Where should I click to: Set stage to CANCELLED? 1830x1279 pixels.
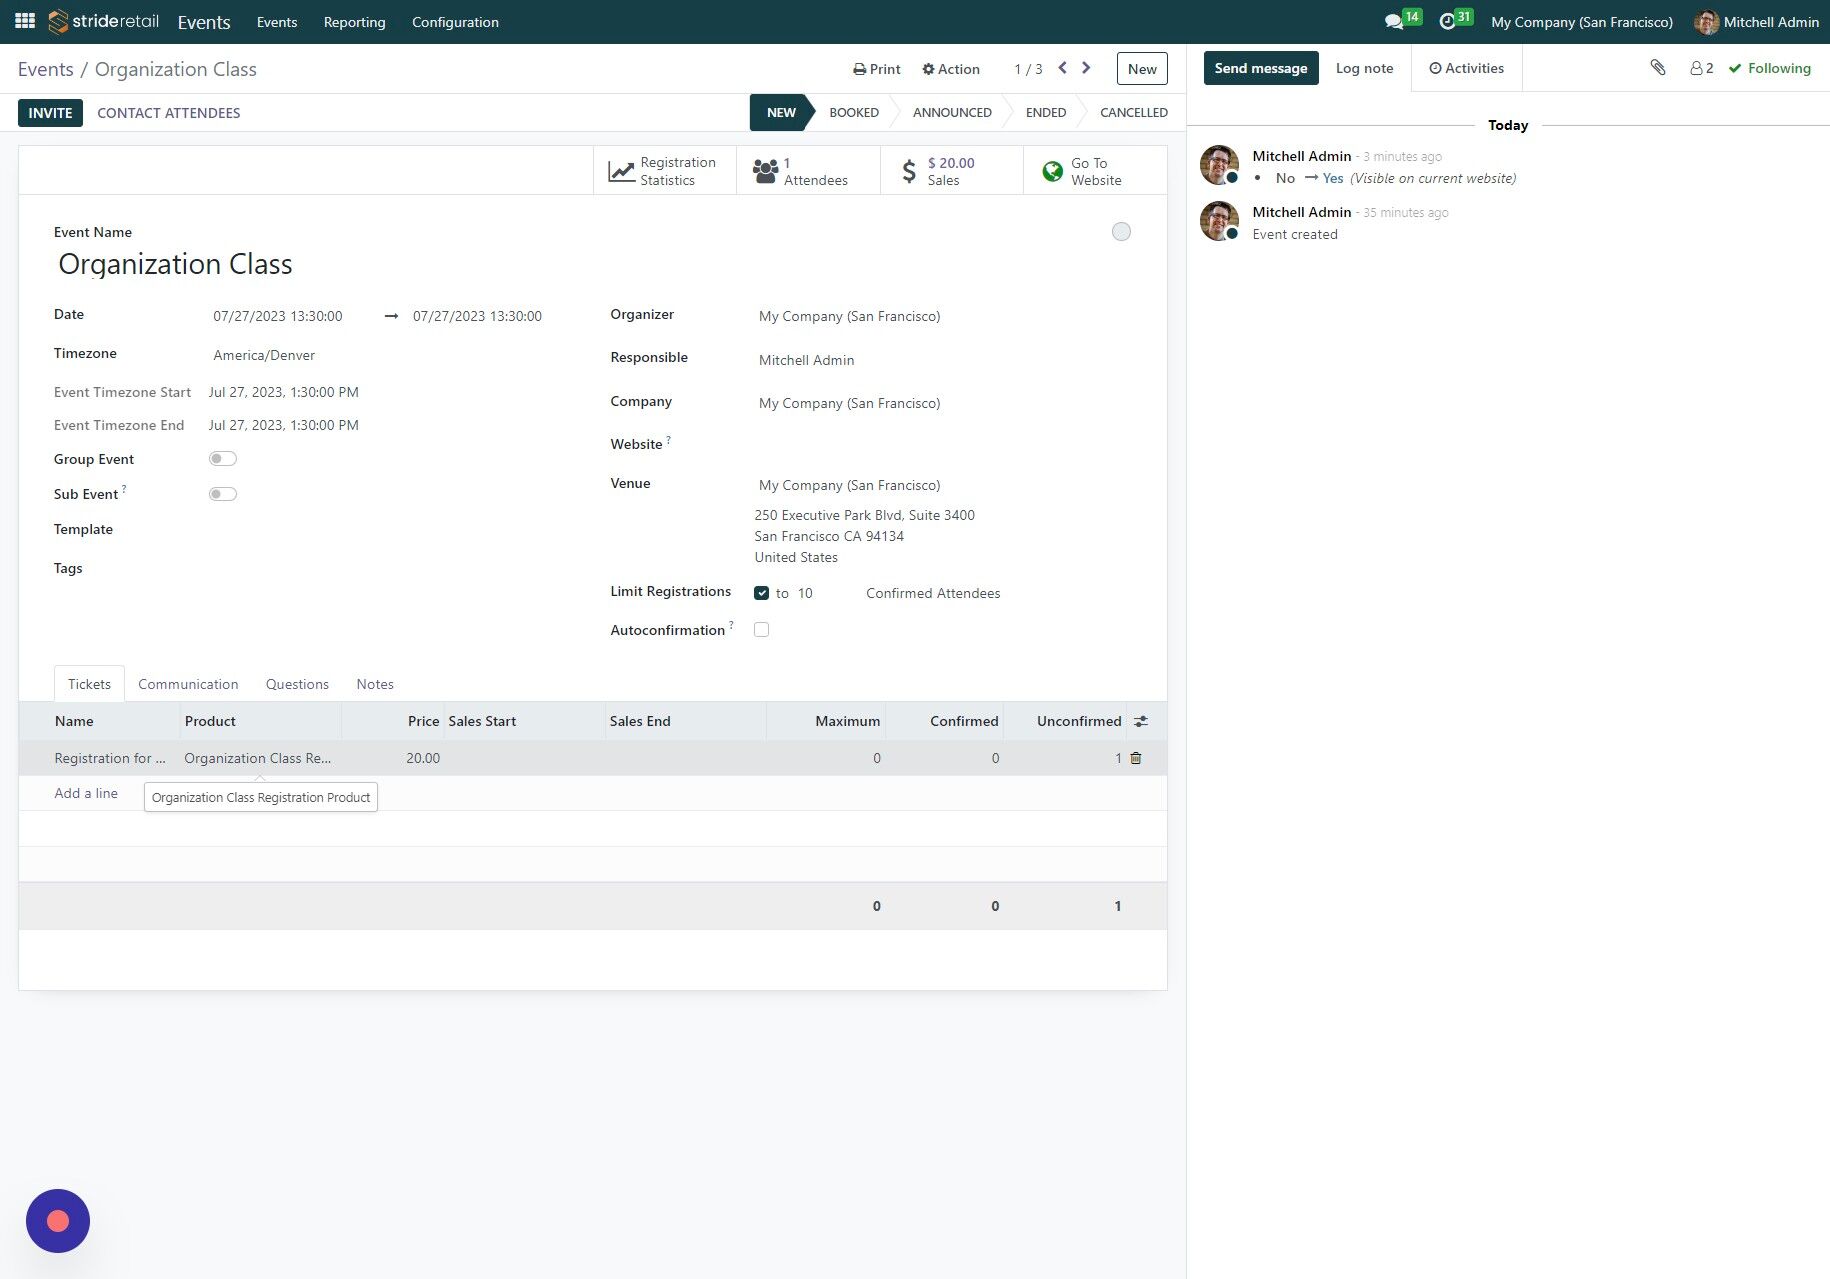tap(1133, 113)
